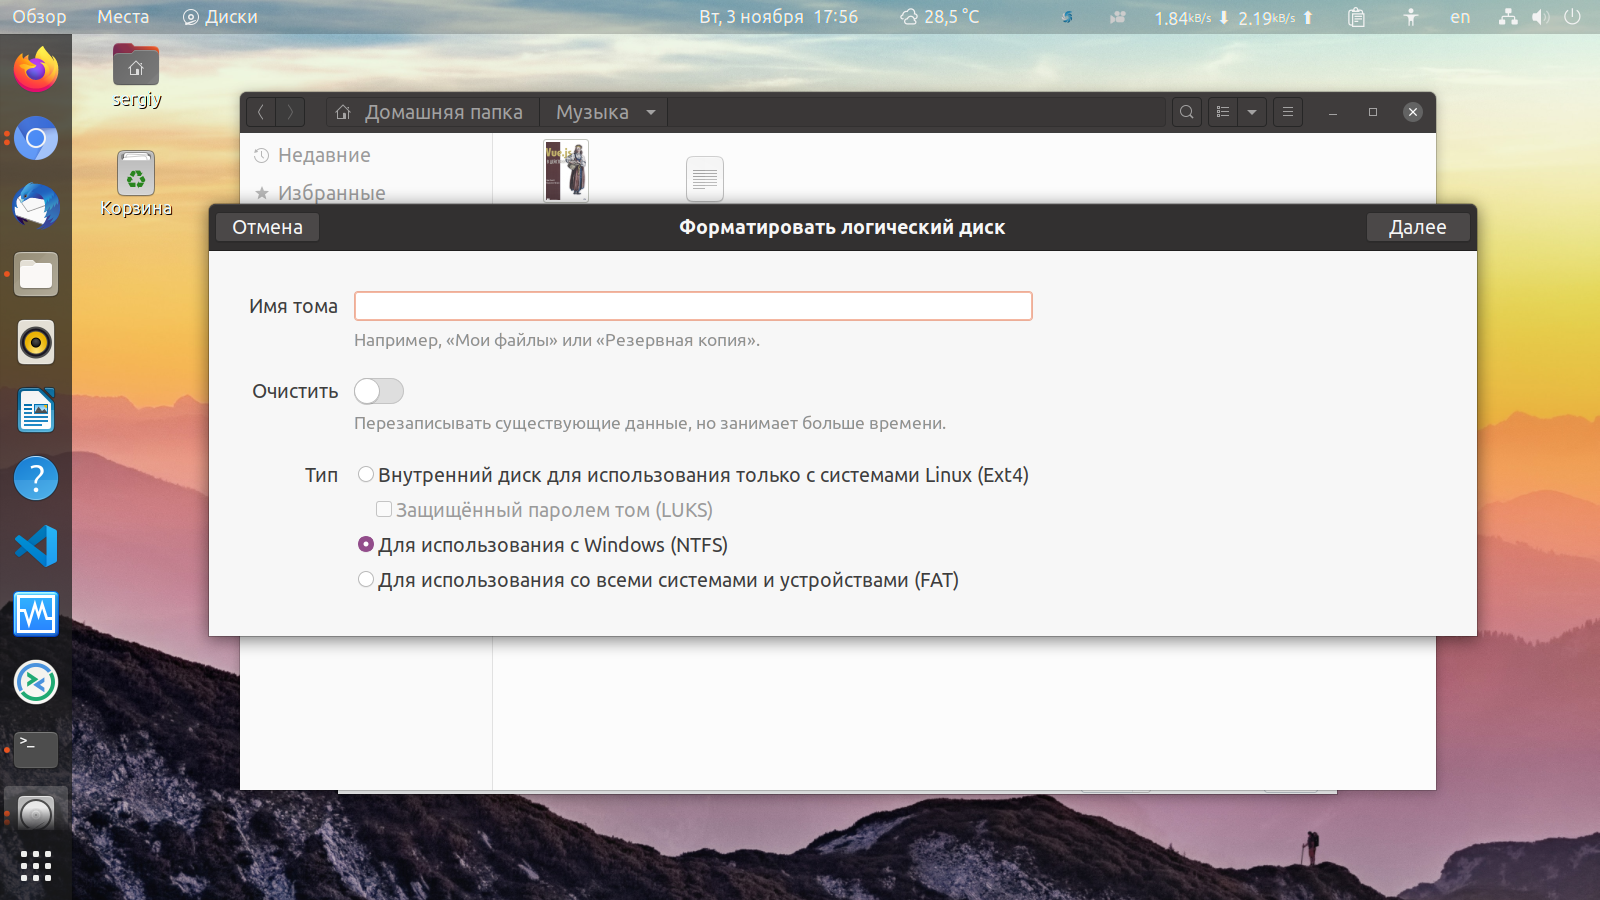Open the hamburger menu in the Files window
Viewport: 1600px width, 900px height.
pyautogui.click(x=1288, y=112)
